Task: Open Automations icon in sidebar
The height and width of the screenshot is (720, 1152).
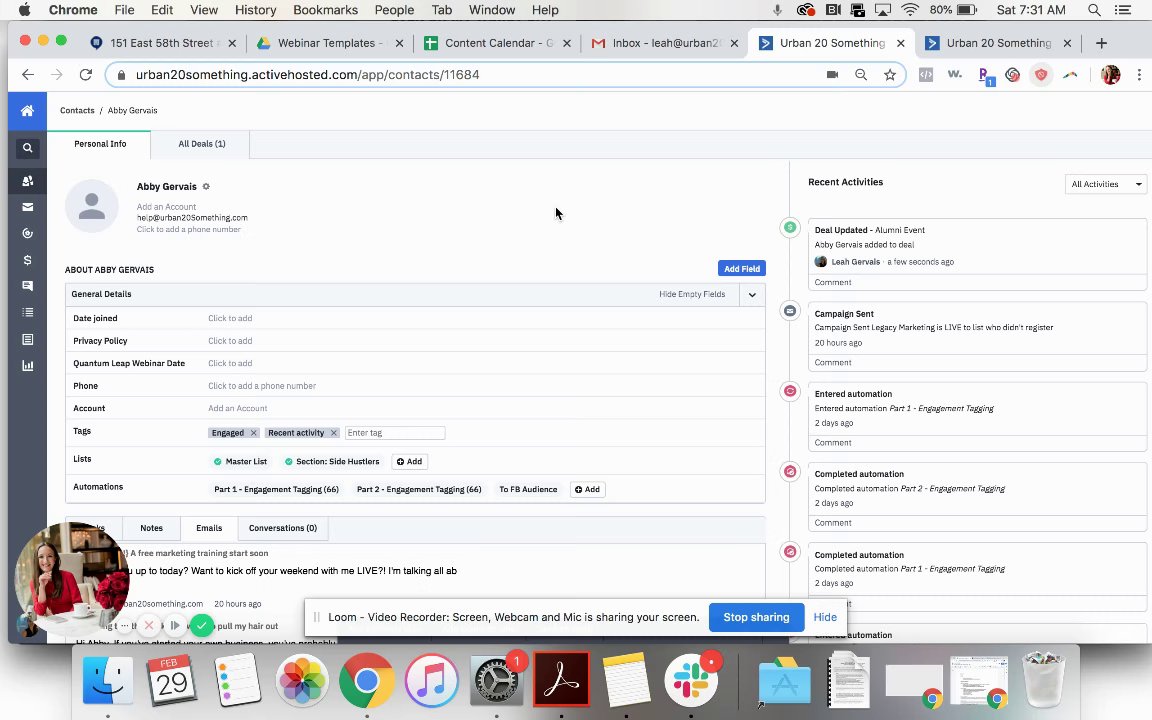Action: (x=27, y=234)
